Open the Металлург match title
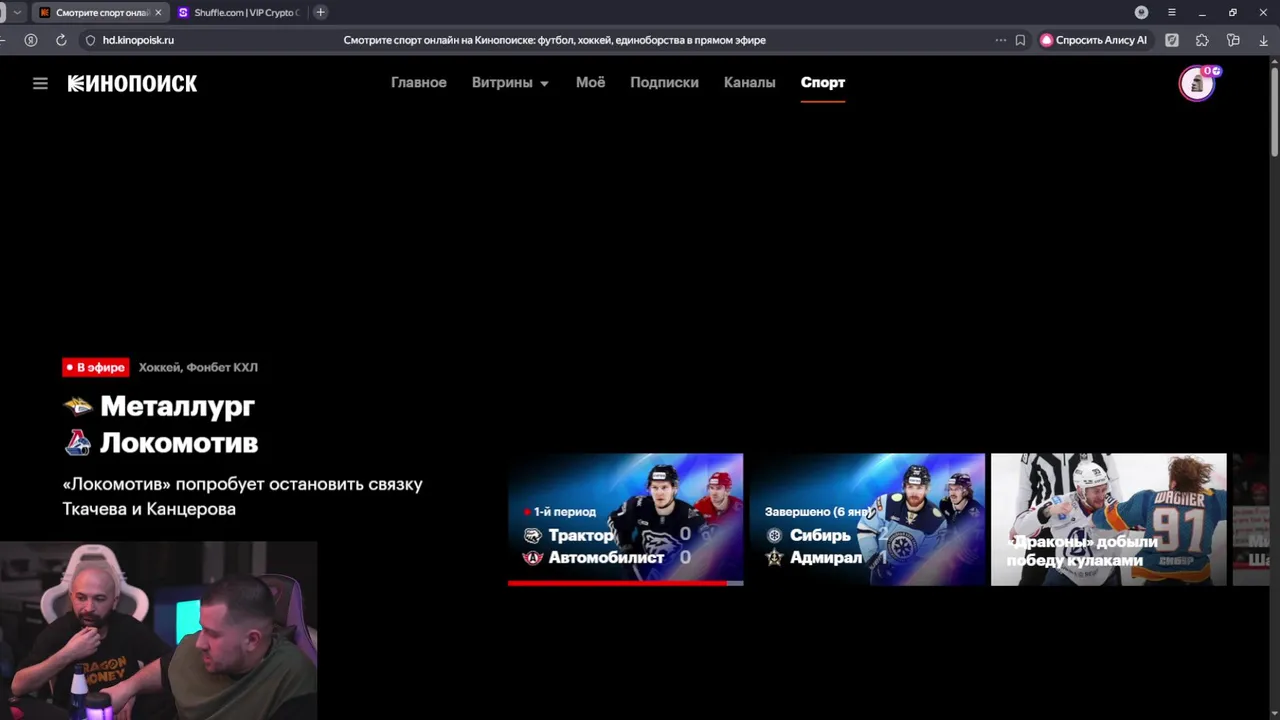 (x=177, y=406)
